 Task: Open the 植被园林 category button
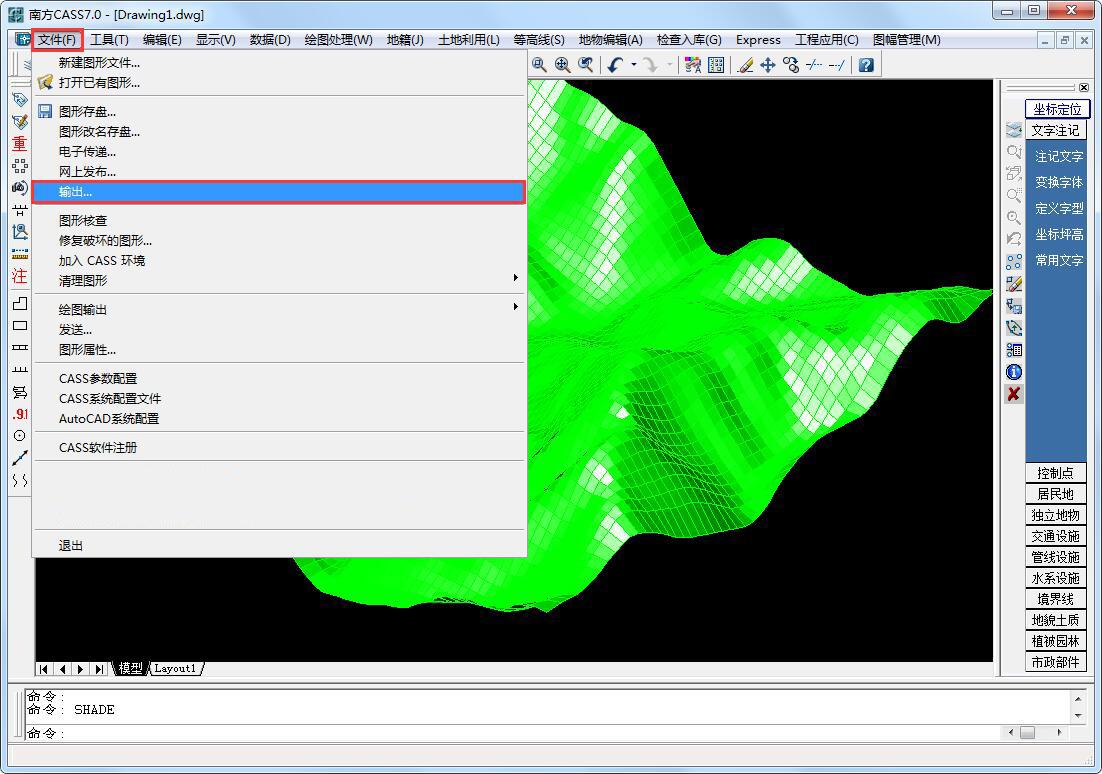tap(1055, 641)
